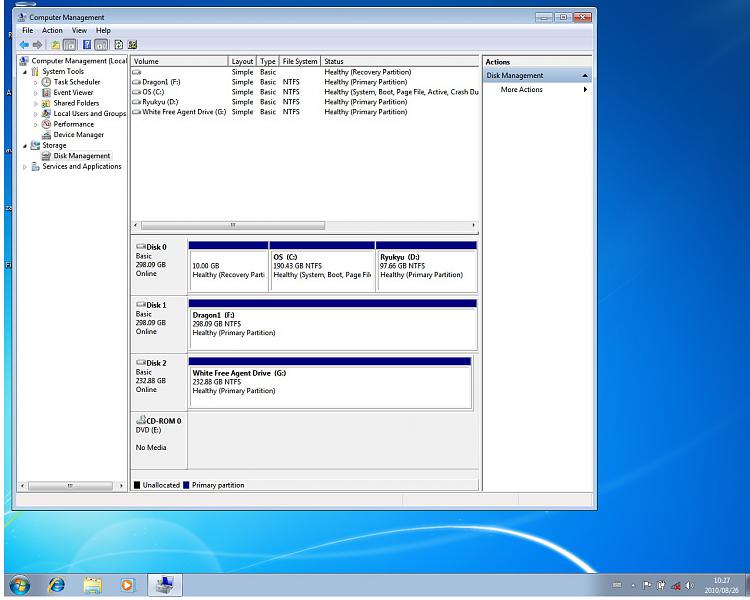Screen dimensions: 750x600
Task: Click the Shared Folders icon
Action: (x=46, y=103)
